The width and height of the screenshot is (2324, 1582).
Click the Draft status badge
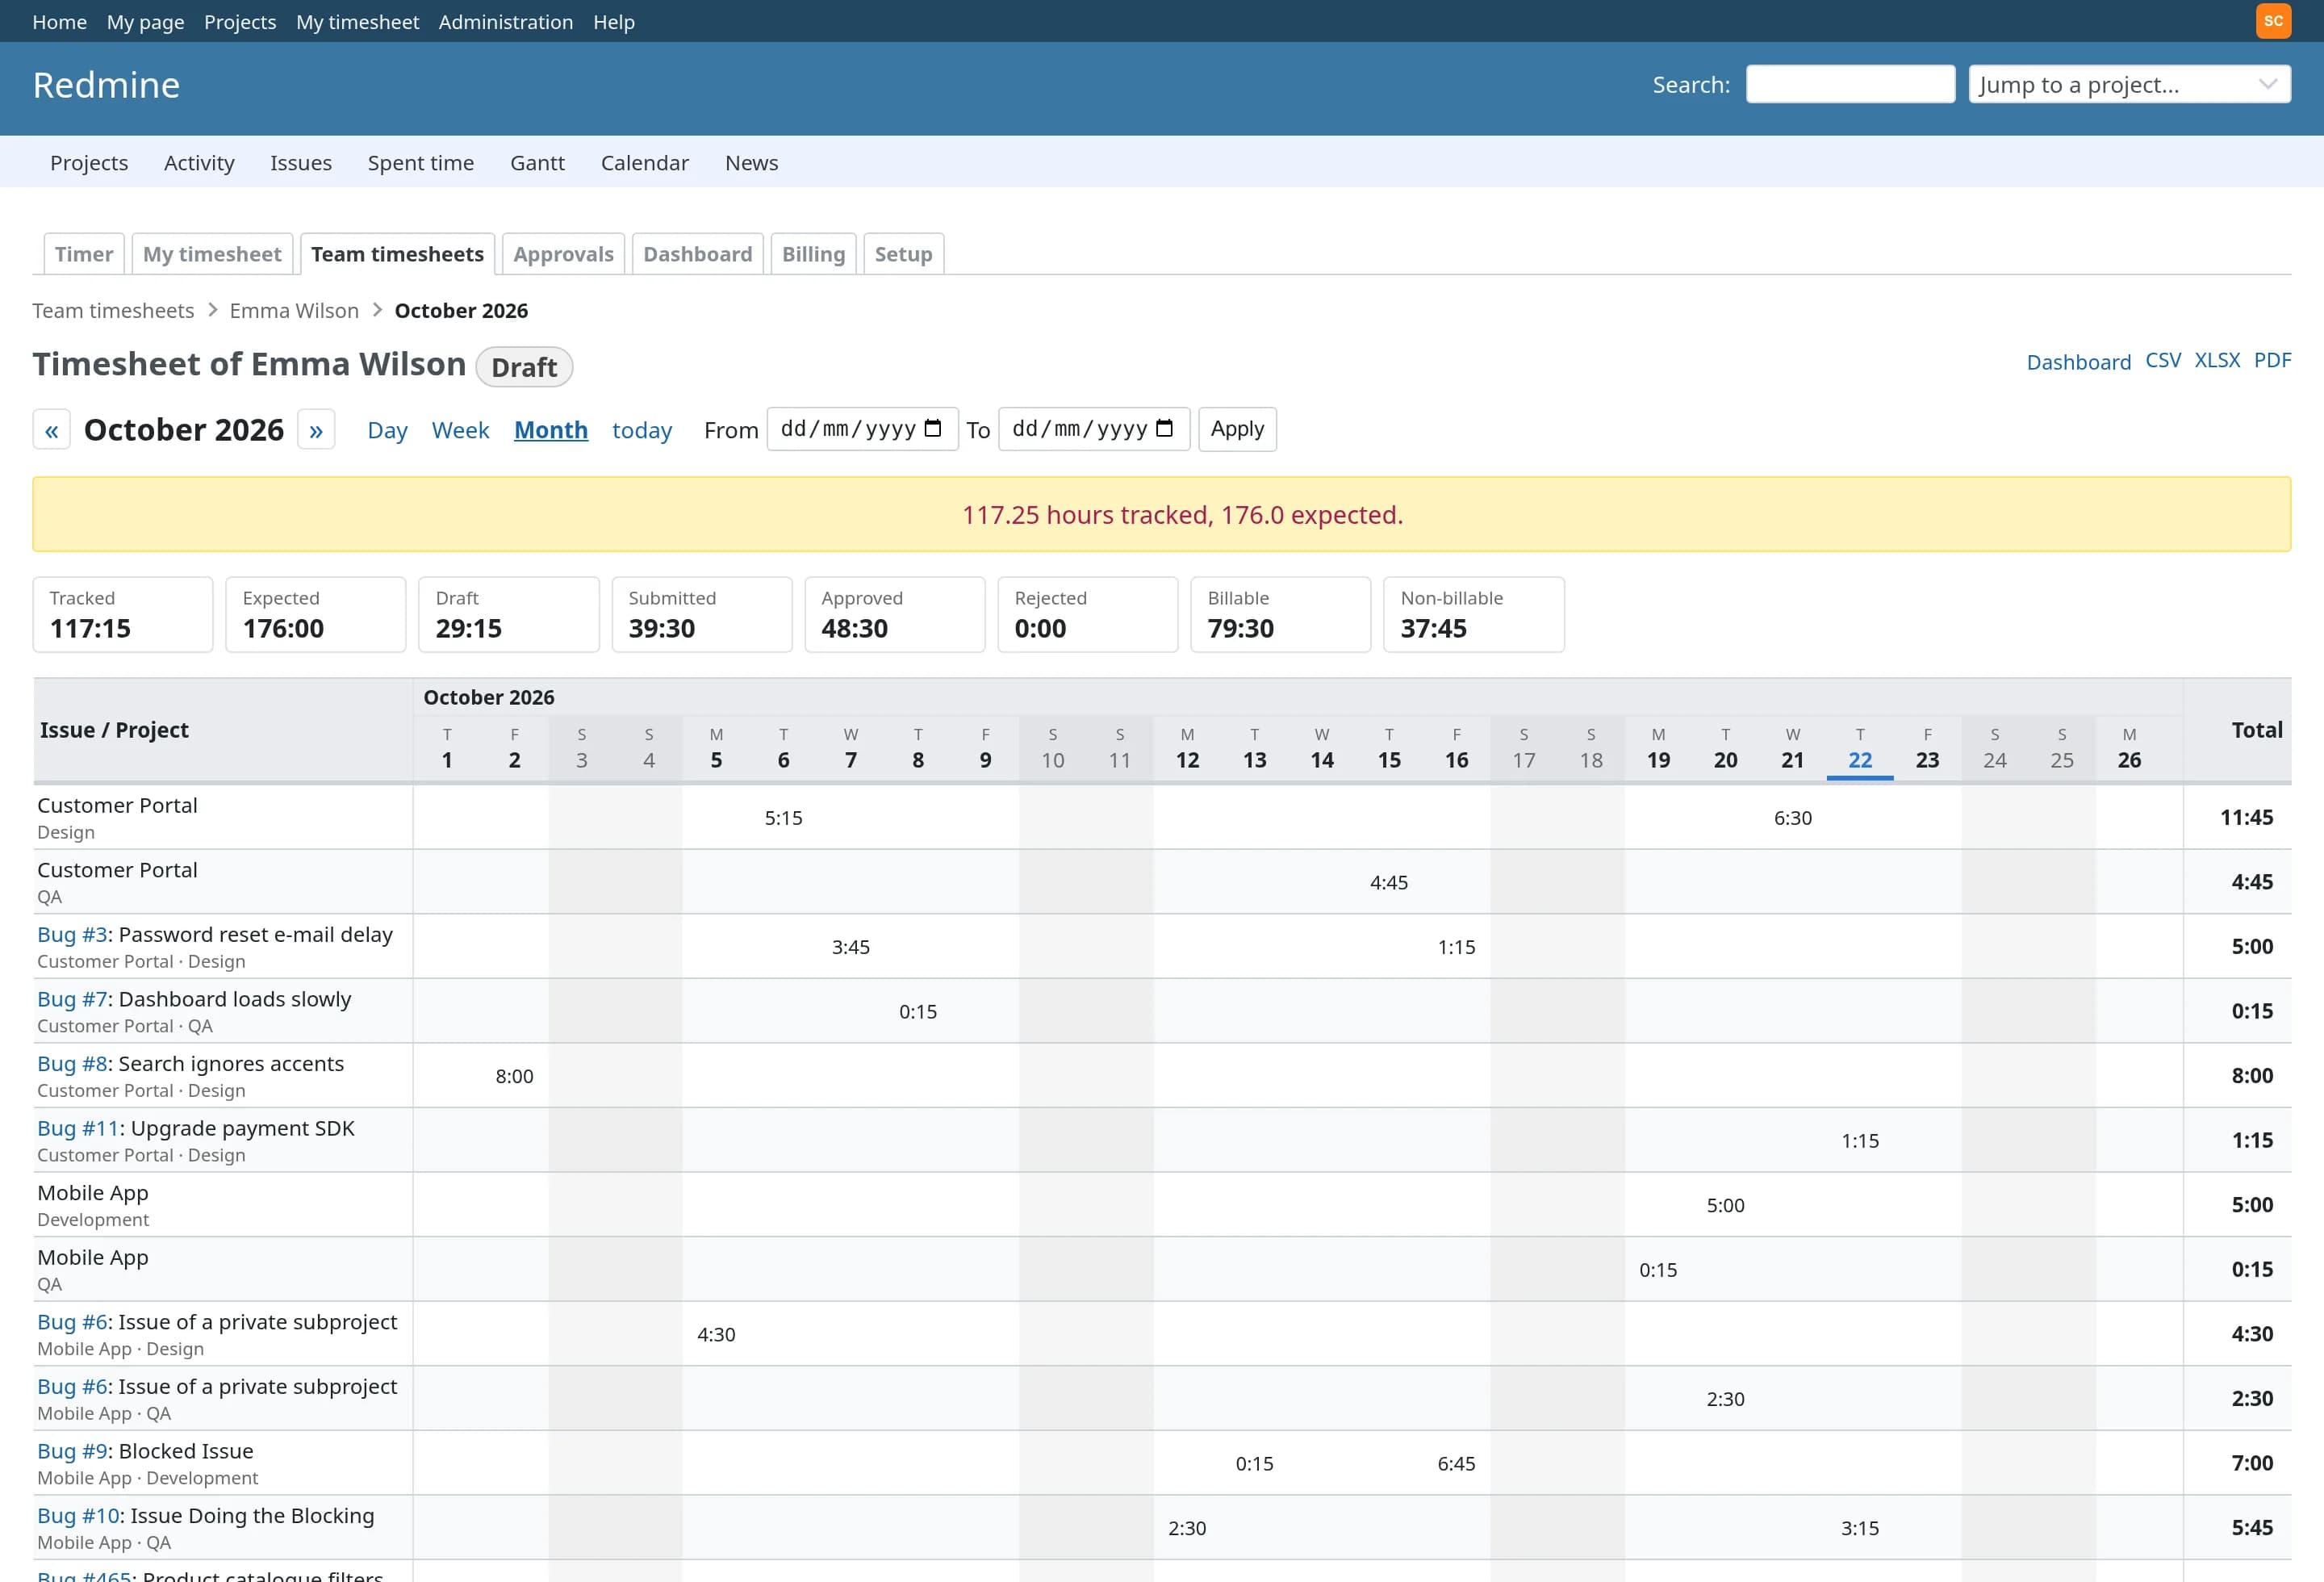coord(524,367)
